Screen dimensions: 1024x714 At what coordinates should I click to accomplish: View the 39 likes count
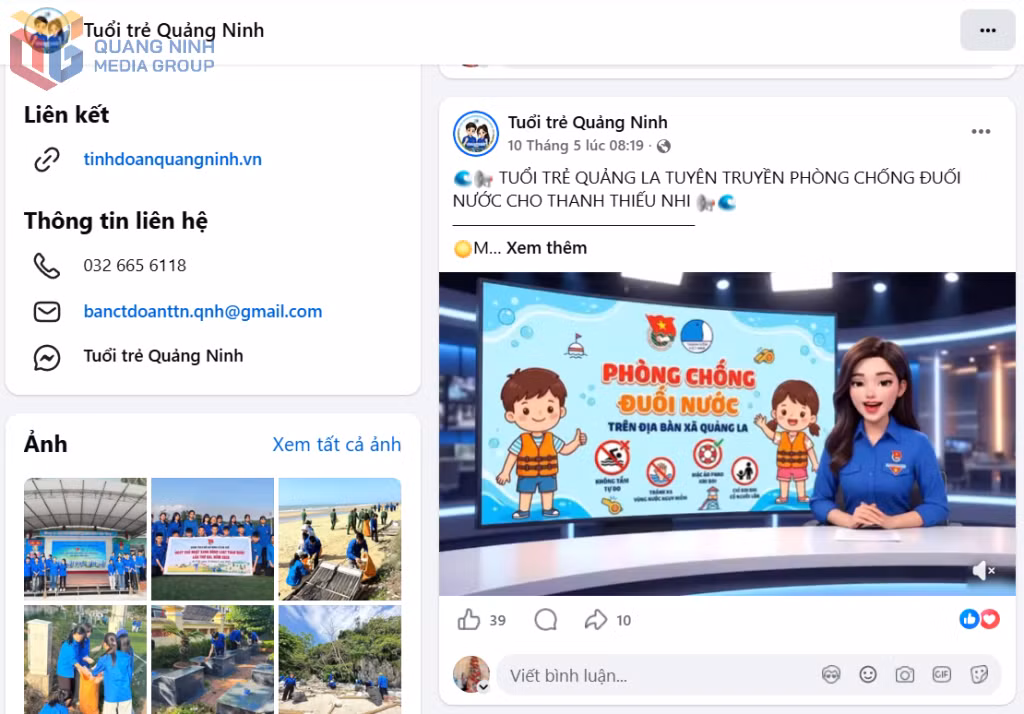click(x=498, y=620)
